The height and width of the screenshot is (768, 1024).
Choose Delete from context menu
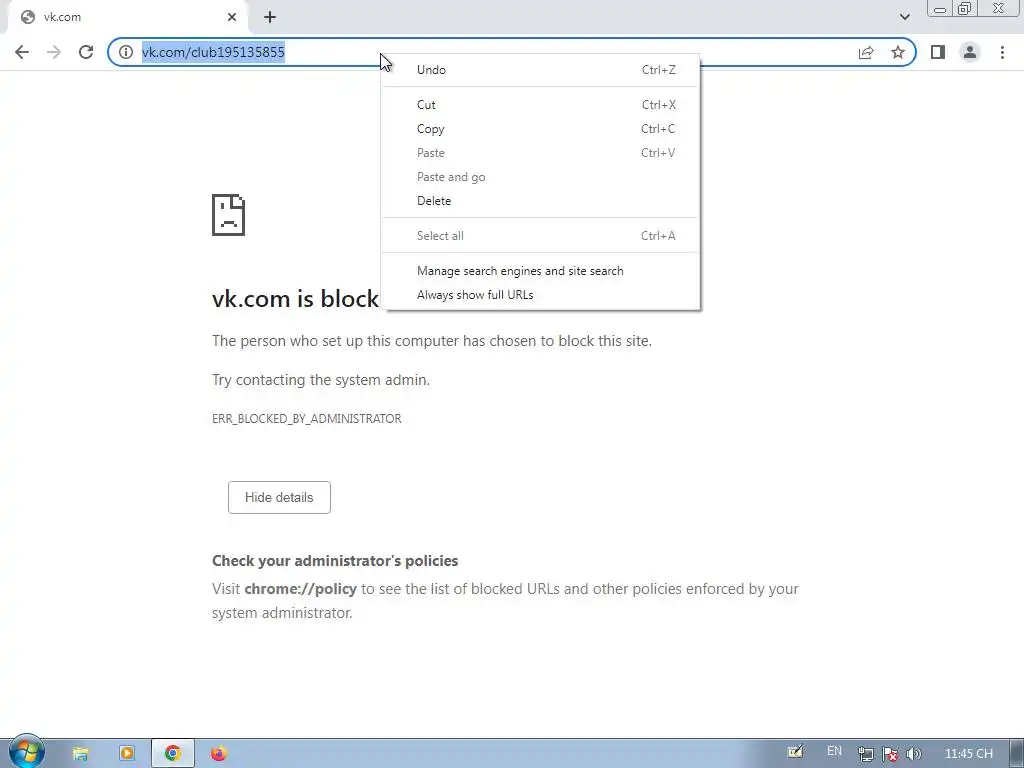coord(541,200)
